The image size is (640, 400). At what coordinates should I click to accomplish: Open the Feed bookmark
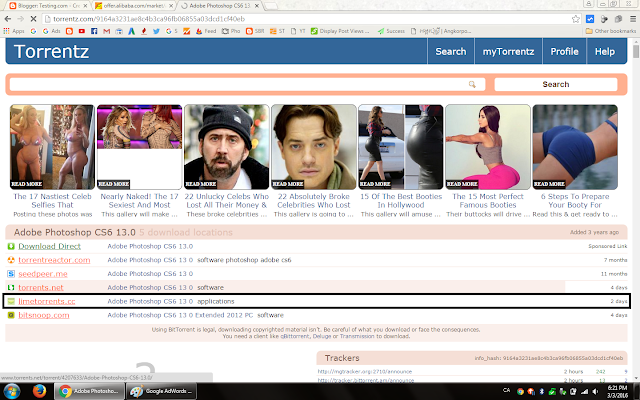pyautogui.click(x=206, y=31)
